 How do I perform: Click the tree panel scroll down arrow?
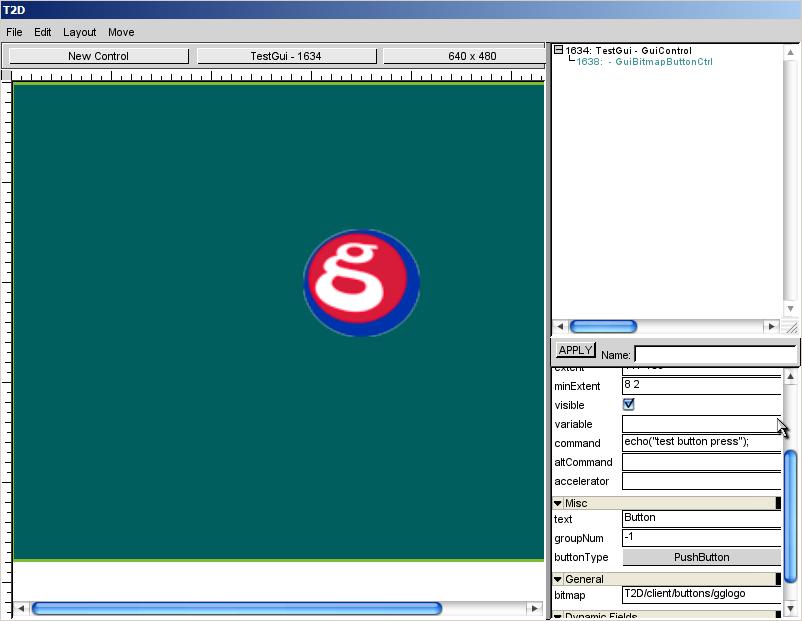pos(790,308)
